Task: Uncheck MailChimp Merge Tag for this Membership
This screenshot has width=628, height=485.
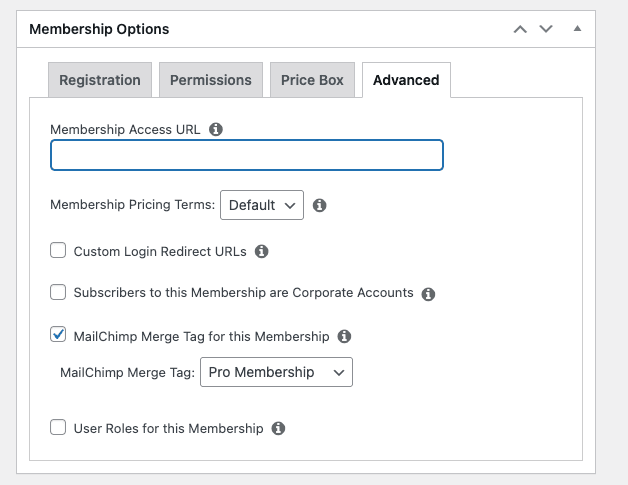Action: (x=58, y=335)
